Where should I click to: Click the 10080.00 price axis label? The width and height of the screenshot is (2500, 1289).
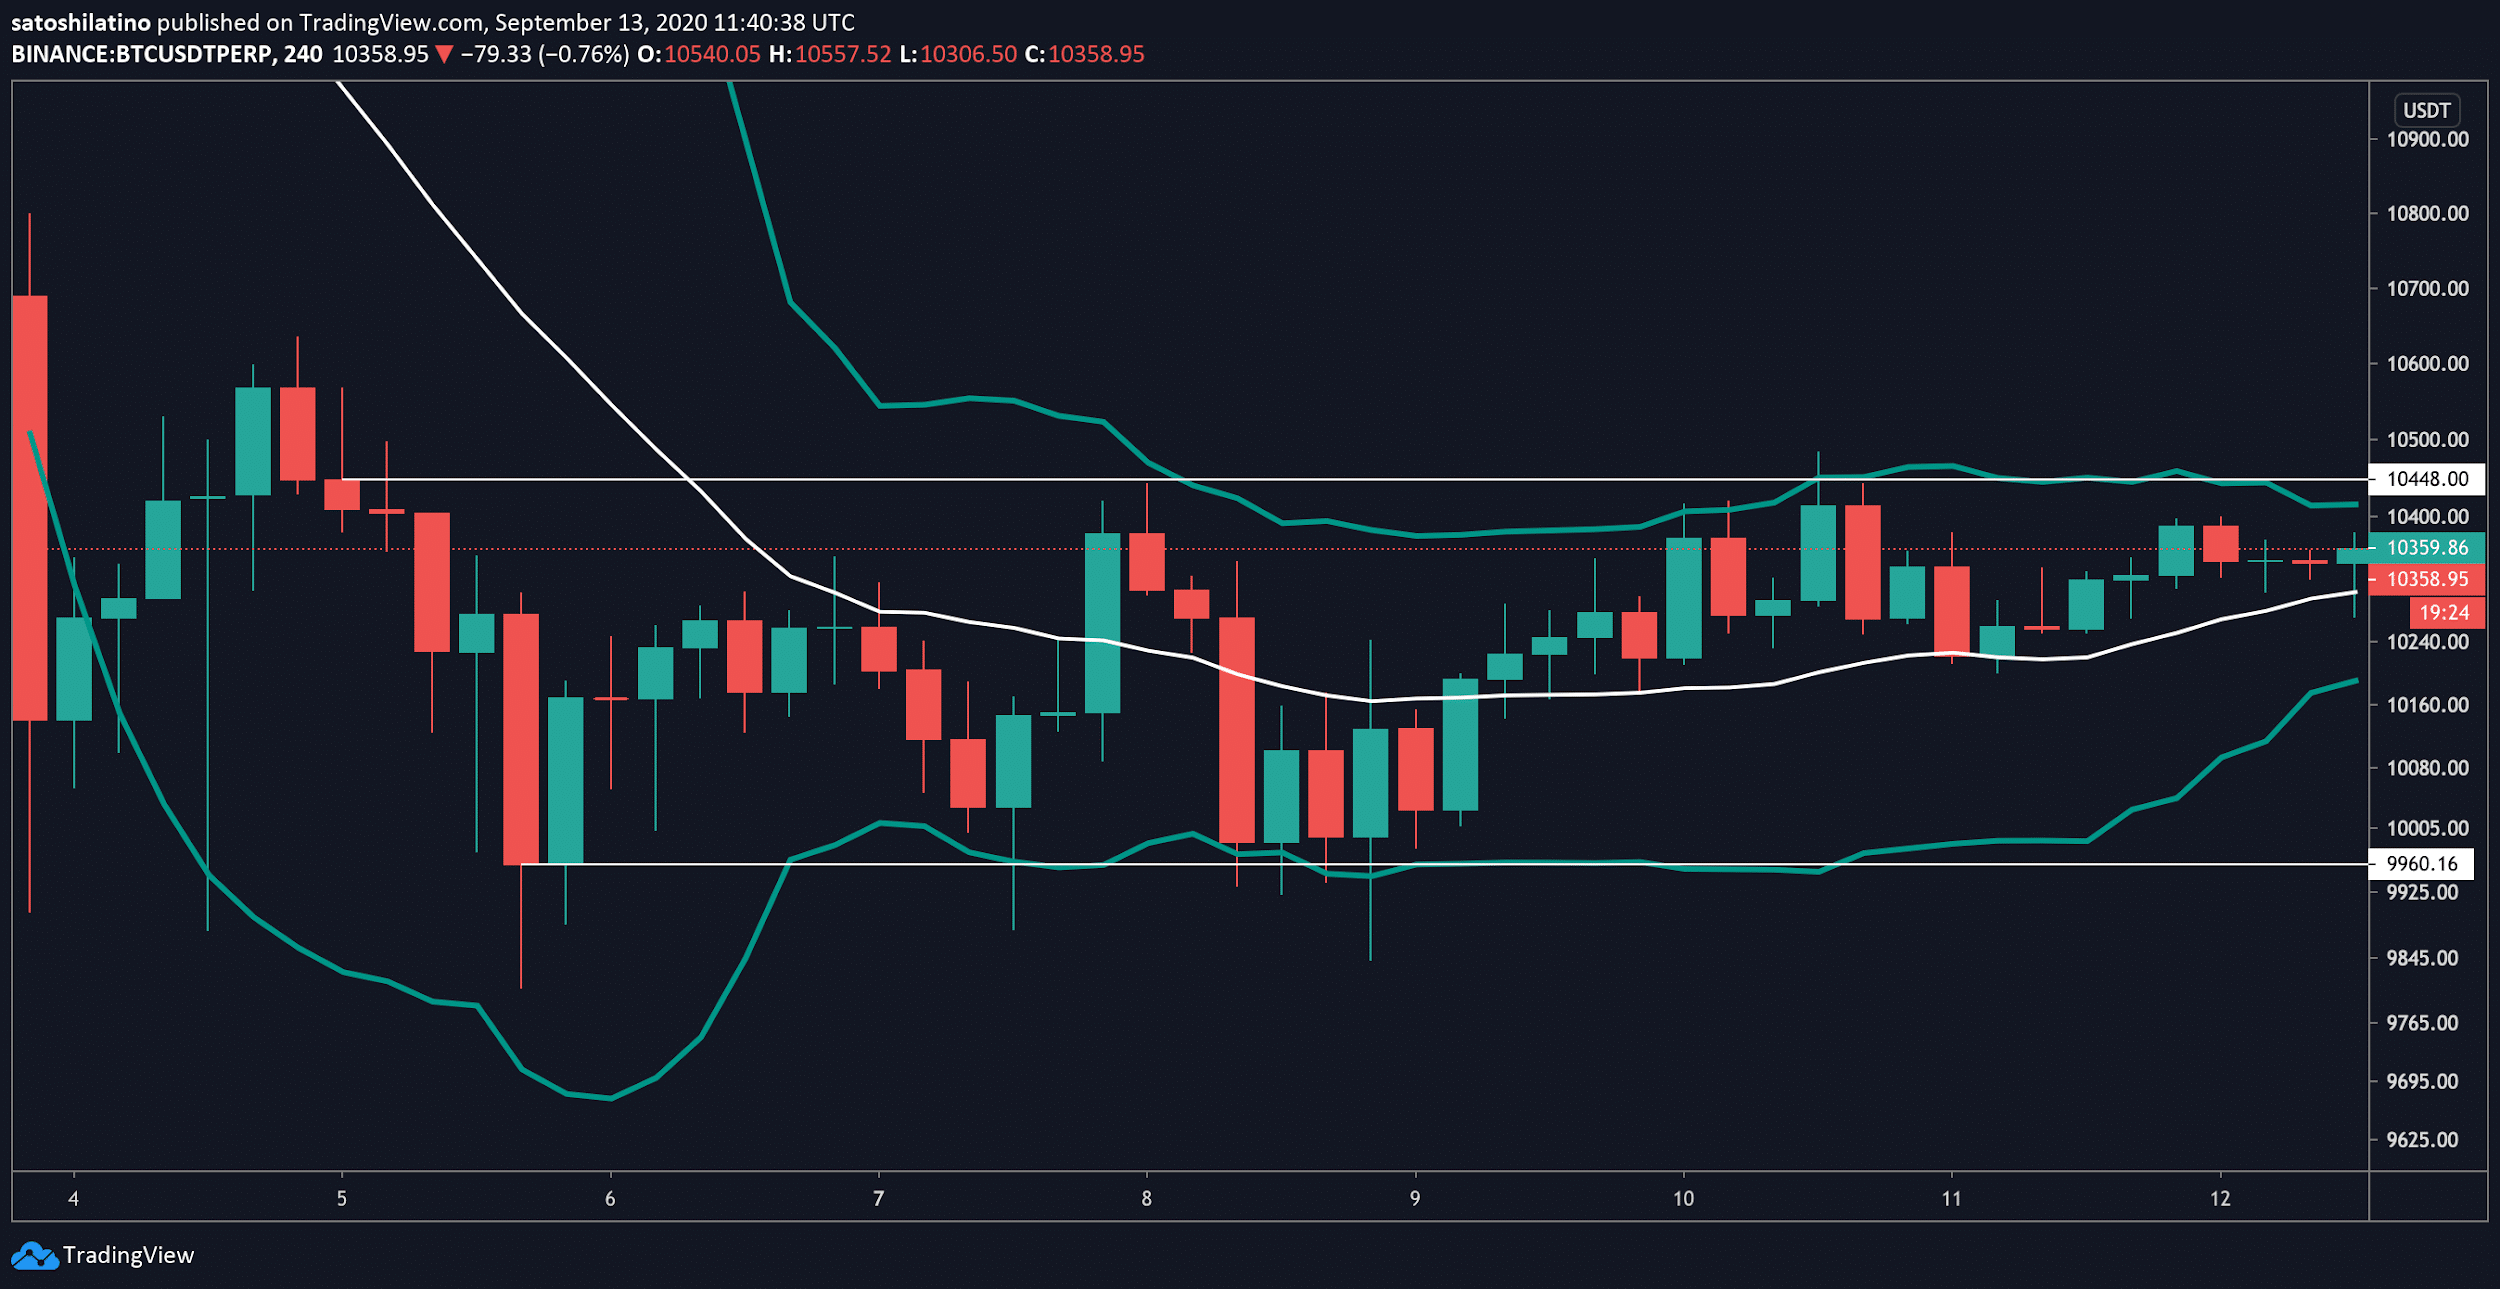(x=2427, y=768)
